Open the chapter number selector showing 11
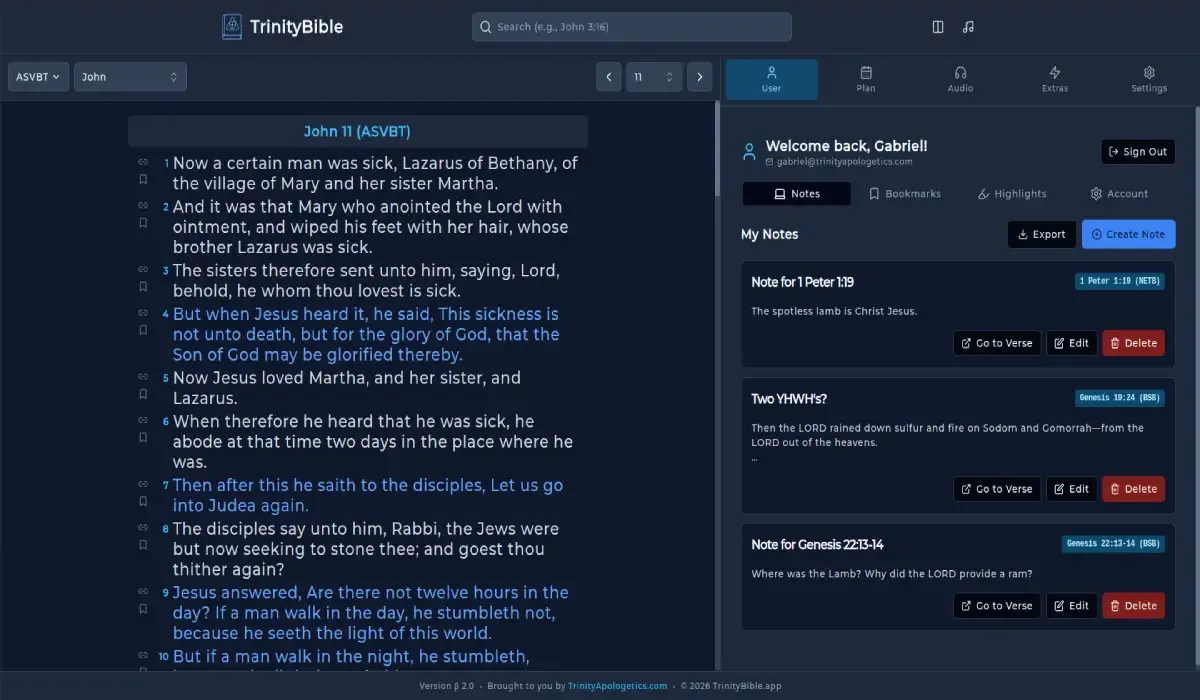Viewport: 1200px width, 700px height. coord(654,76)
